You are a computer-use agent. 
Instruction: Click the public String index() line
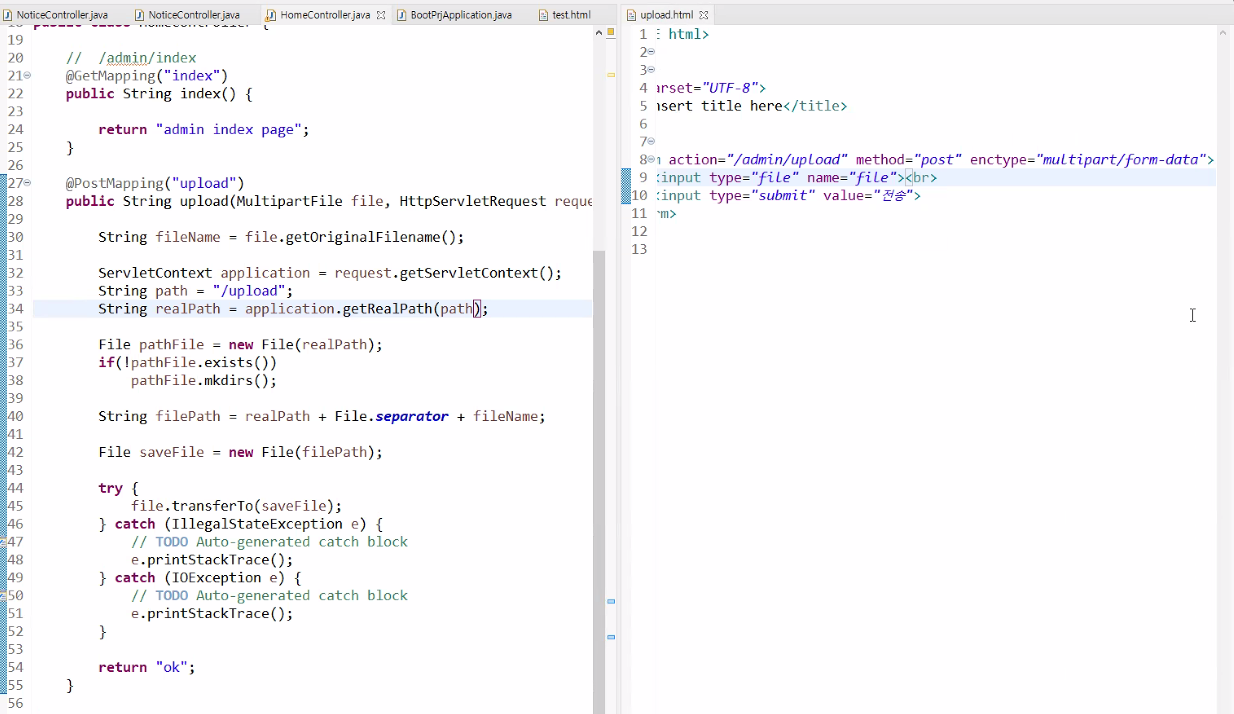(159, 94)
